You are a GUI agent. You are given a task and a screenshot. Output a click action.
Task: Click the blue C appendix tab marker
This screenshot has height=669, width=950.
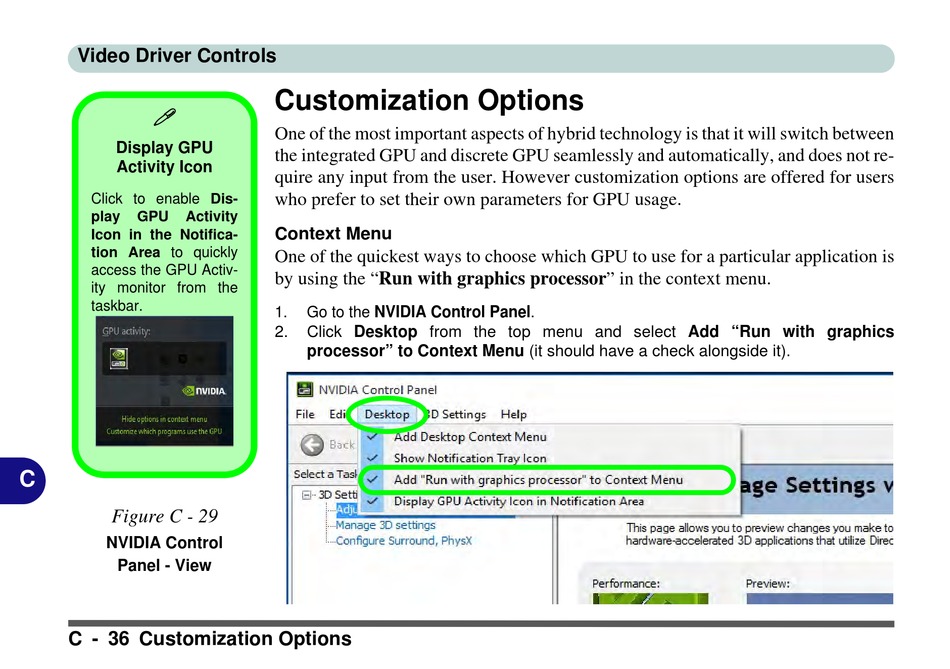click(x=23, y=480)
